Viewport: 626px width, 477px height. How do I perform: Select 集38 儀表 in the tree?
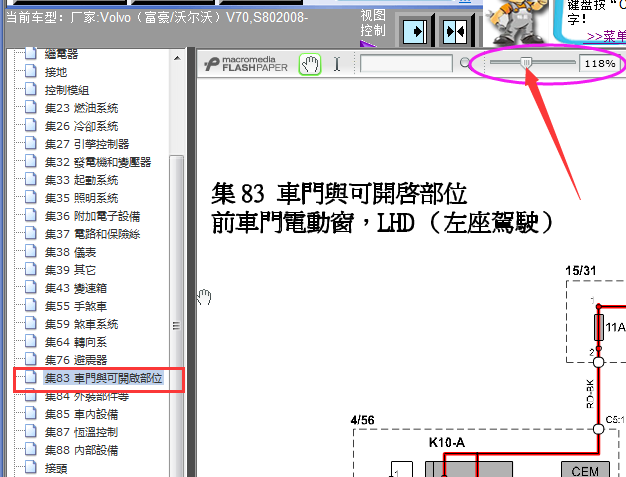71,252
